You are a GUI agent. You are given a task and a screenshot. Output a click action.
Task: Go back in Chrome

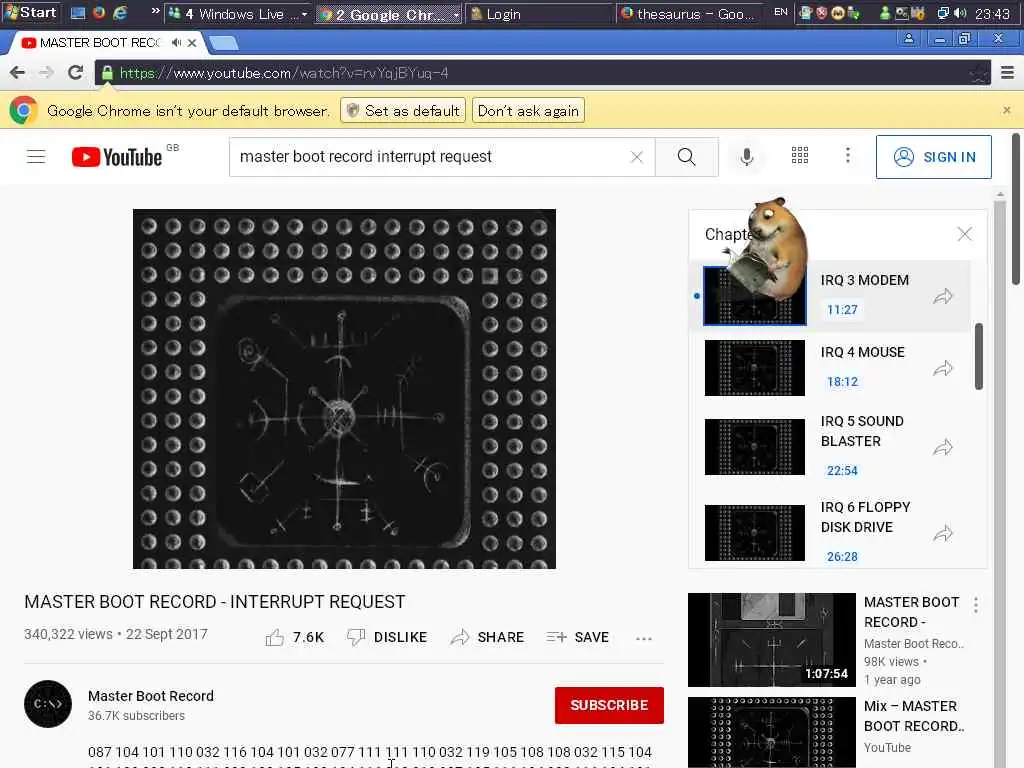point(18,72)
